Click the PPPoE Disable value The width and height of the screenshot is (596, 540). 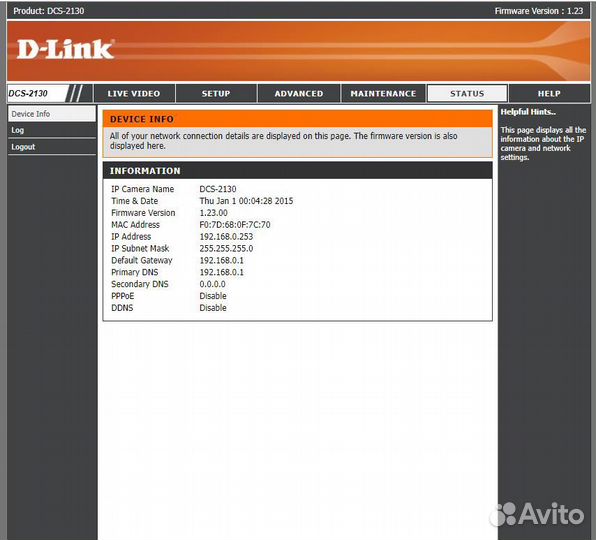click(x=213, y=296)
